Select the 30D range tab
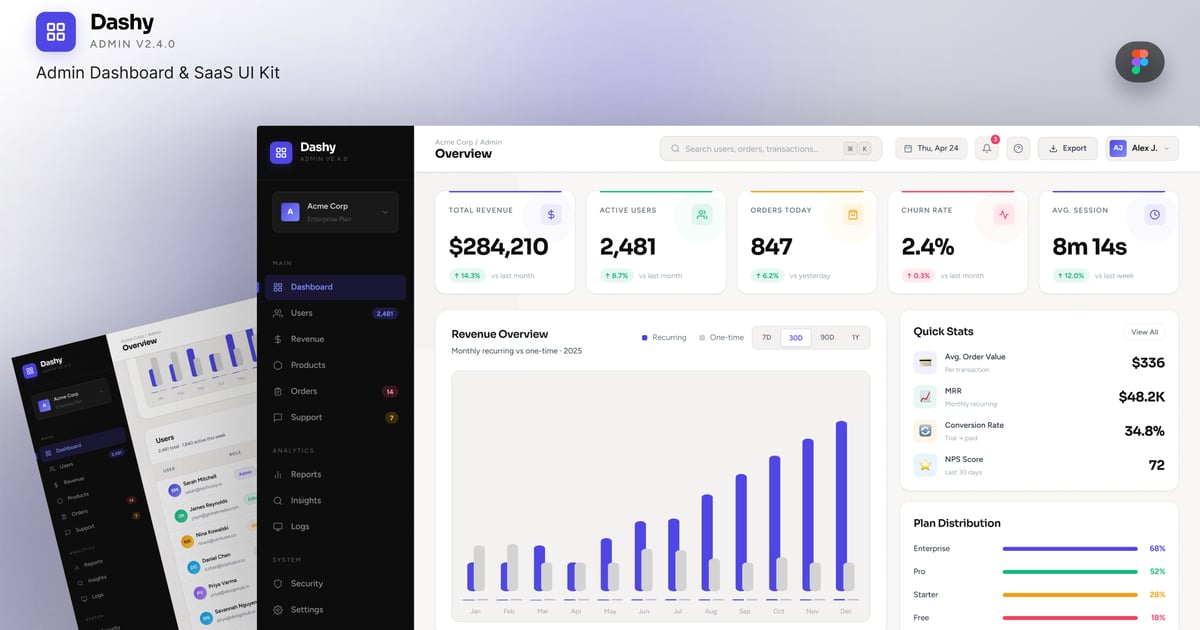1200x630 pixels. point(796,338)
